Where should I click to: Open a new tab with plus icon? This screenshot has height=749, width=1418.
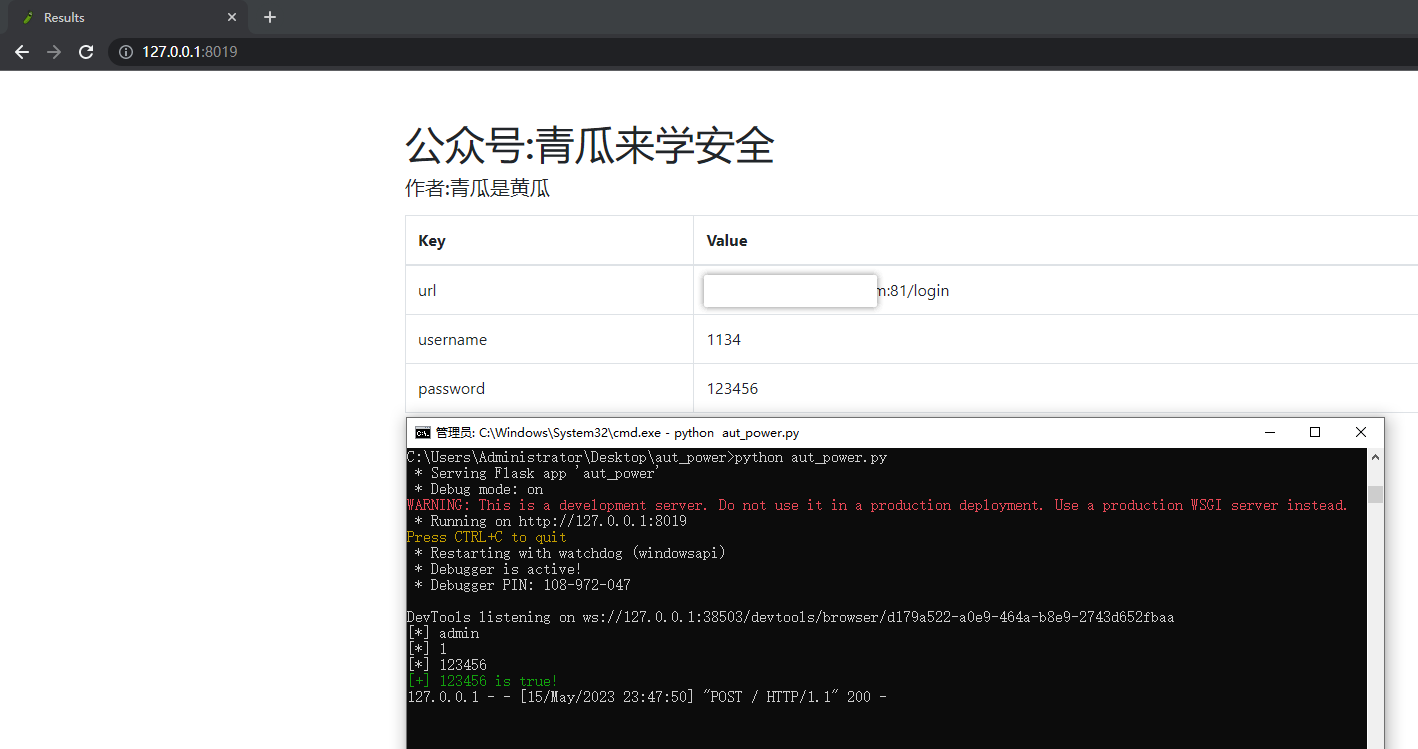(x=269, y=17)
